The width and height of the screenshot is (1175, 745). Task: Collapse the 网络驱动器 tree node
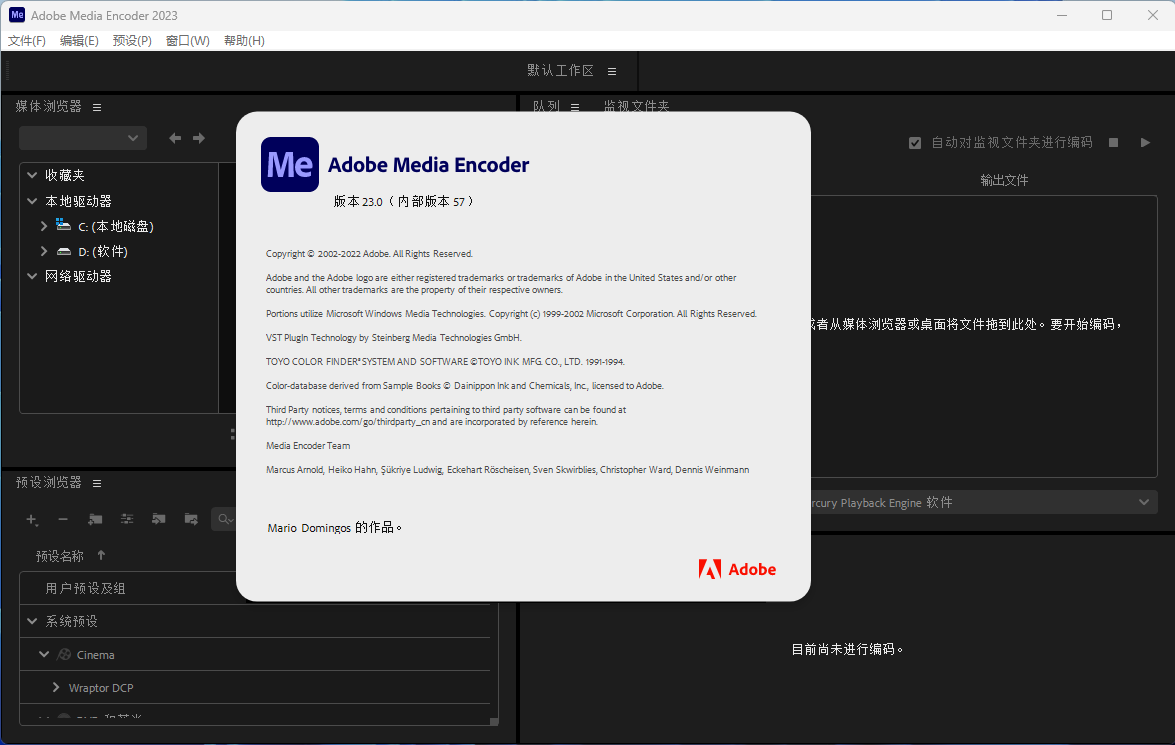pos(32,276)
